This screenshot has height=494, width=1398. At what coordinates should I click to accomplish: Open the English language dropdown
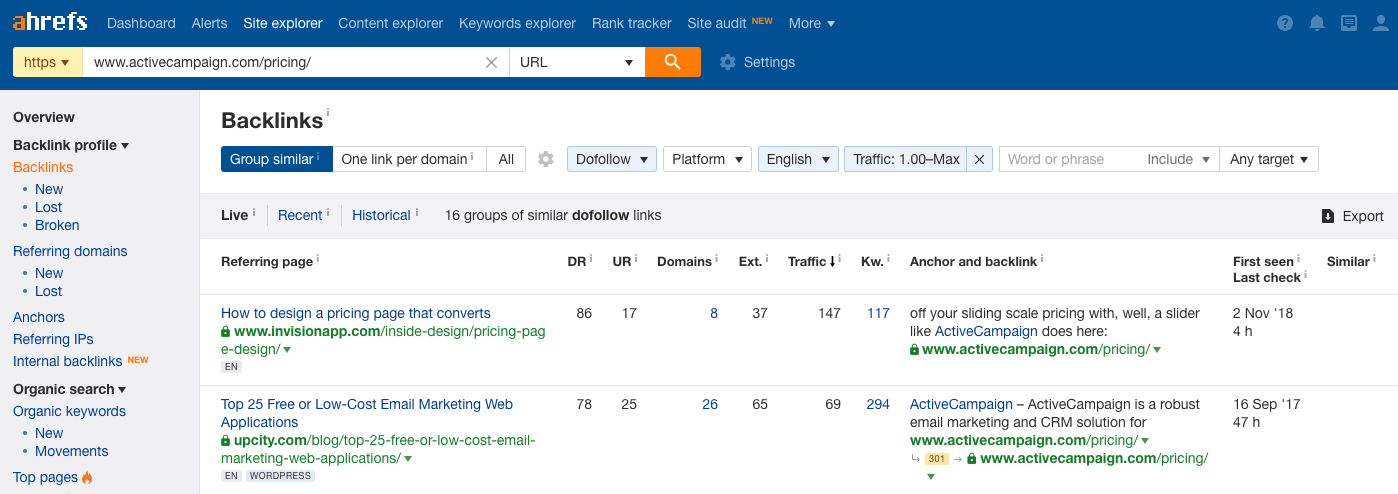click(798, 159)
